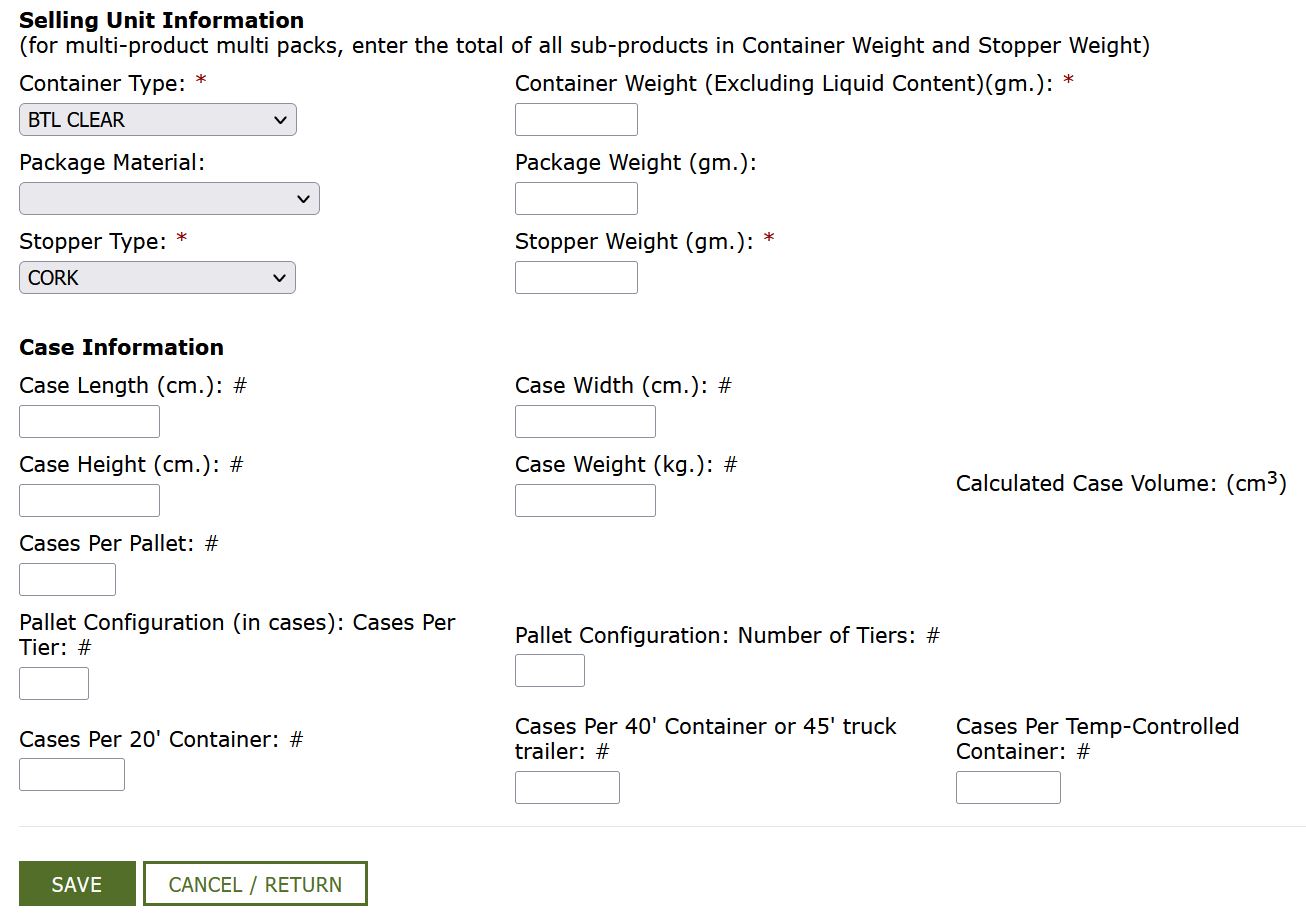Click the Case Height text box

89,501
